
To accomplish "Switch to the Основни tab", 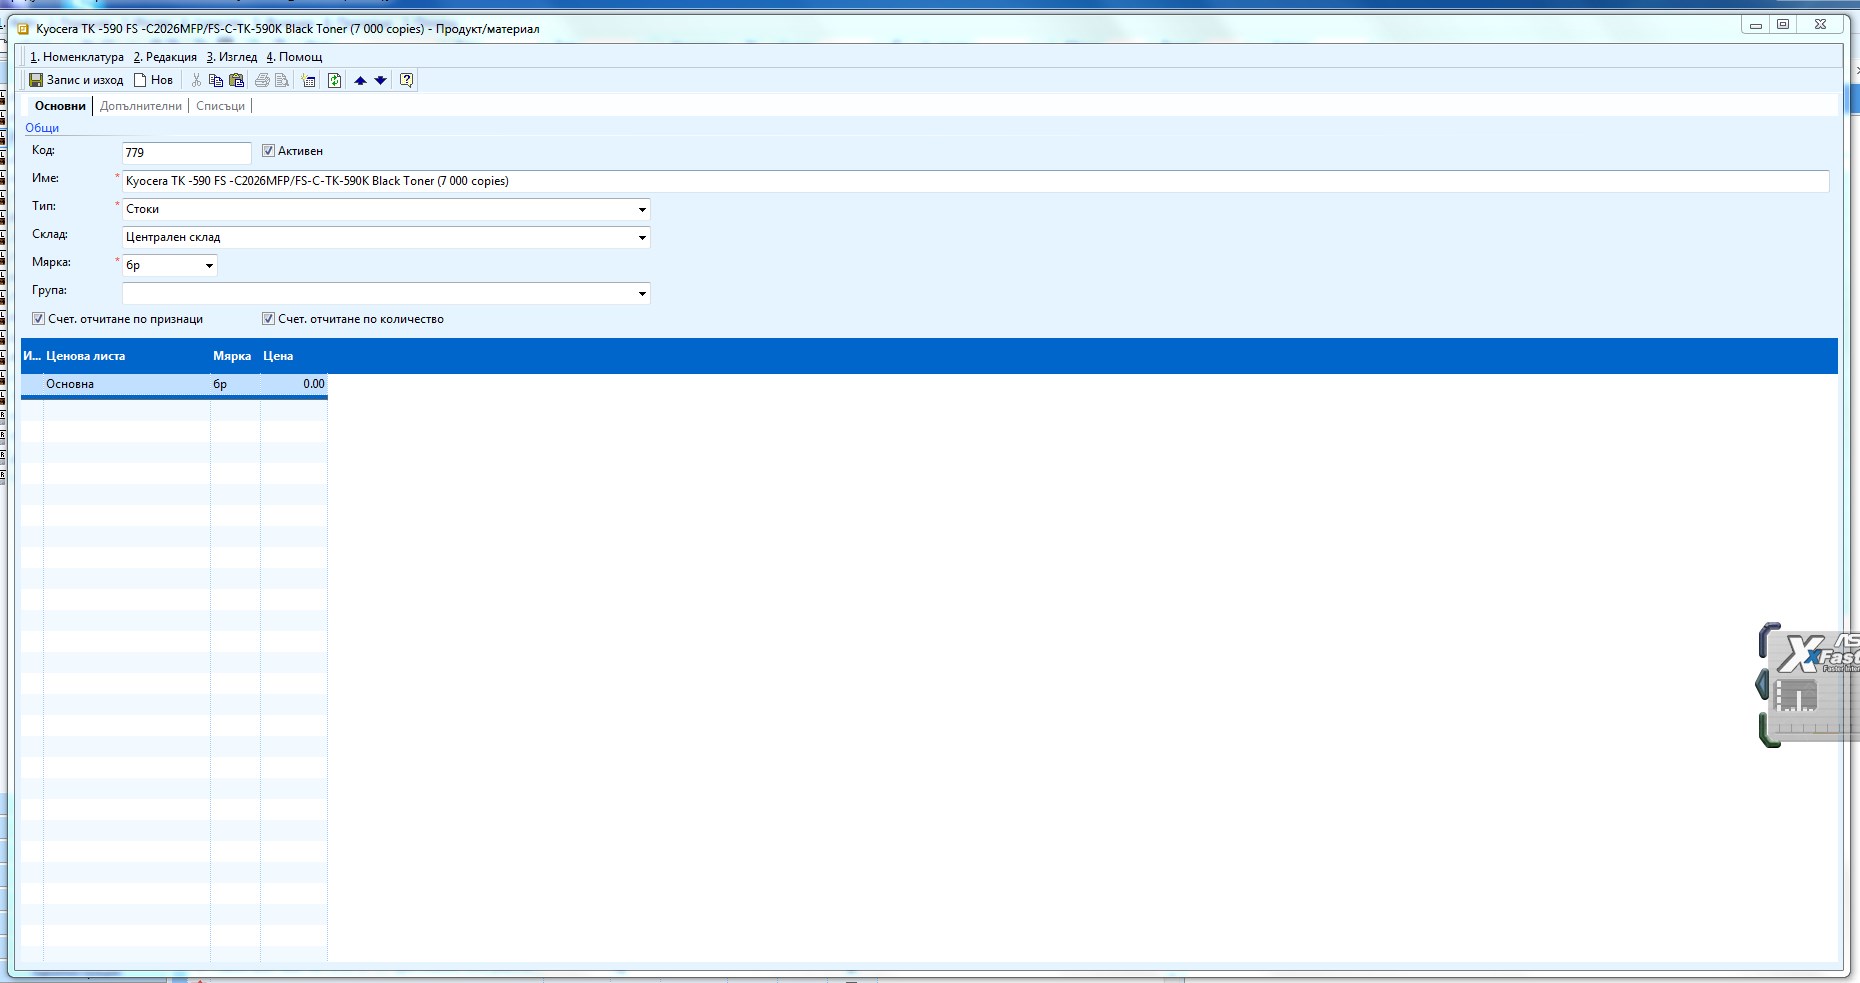I will tap(60, 106).
